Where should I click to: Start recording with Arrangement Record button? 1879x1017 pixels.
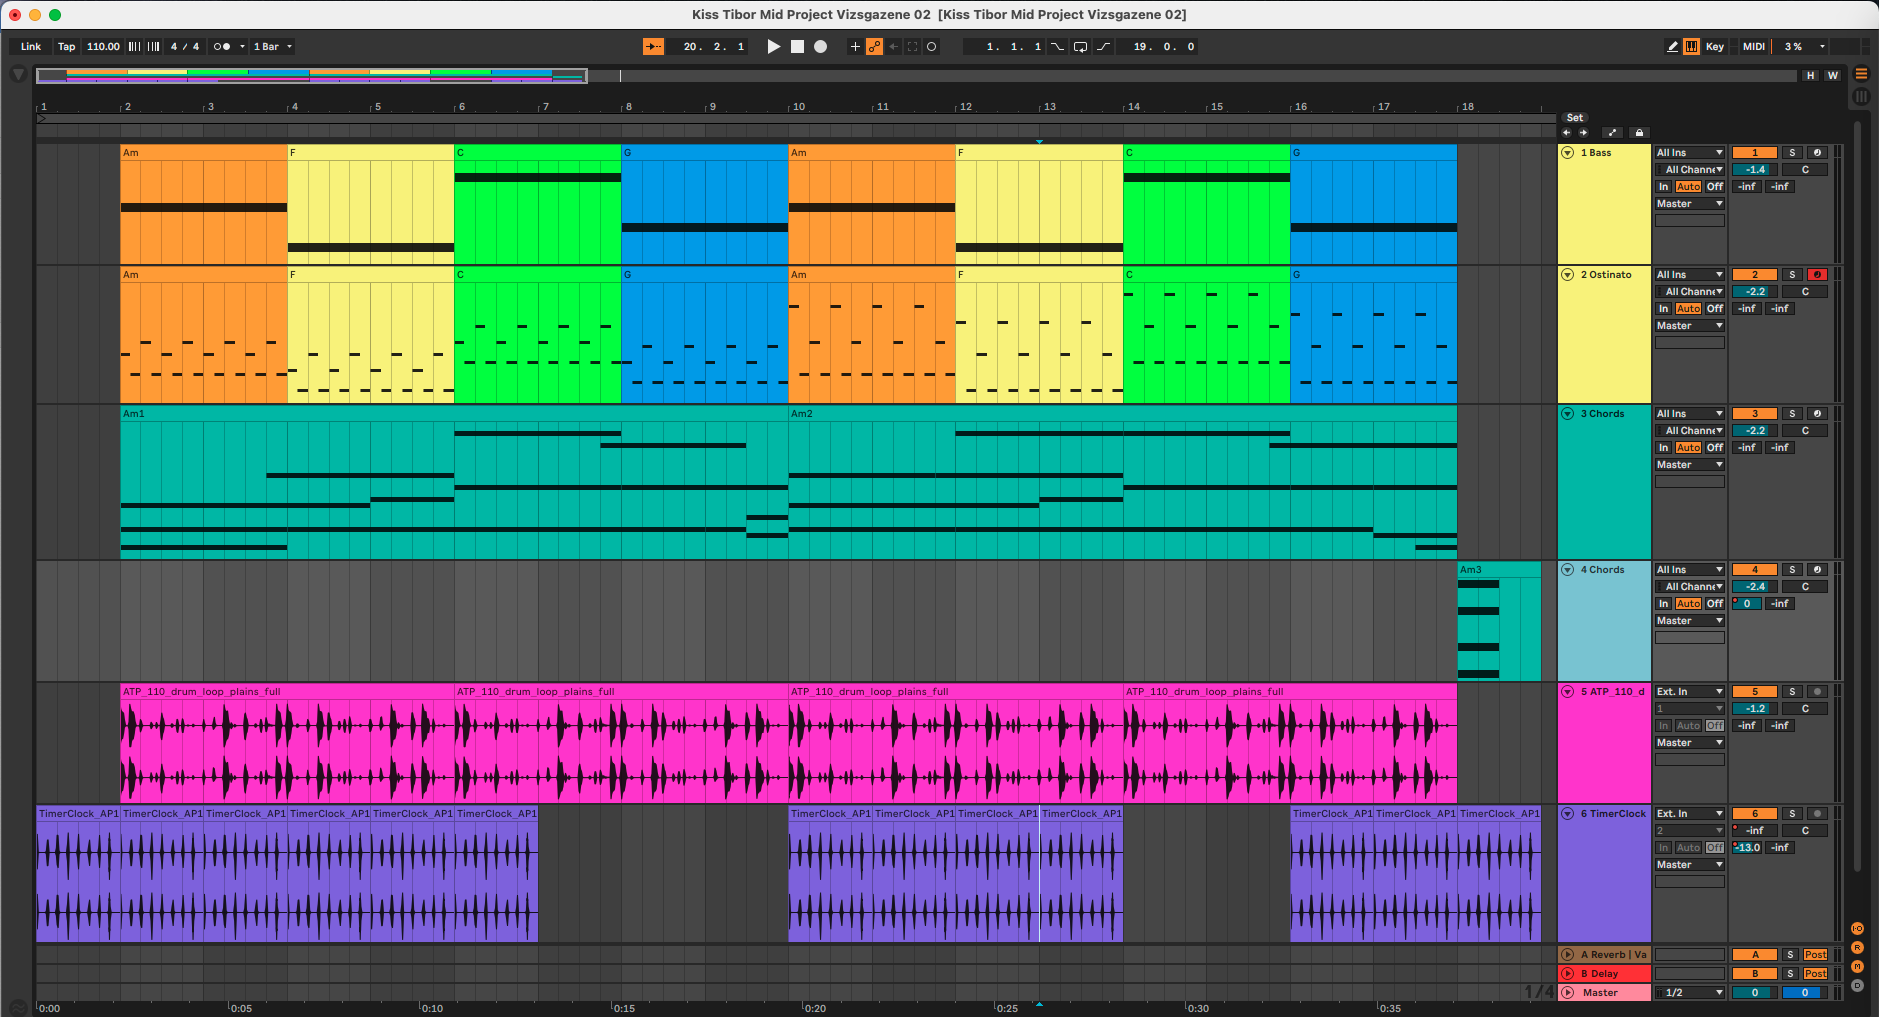[x=820, y=47]
